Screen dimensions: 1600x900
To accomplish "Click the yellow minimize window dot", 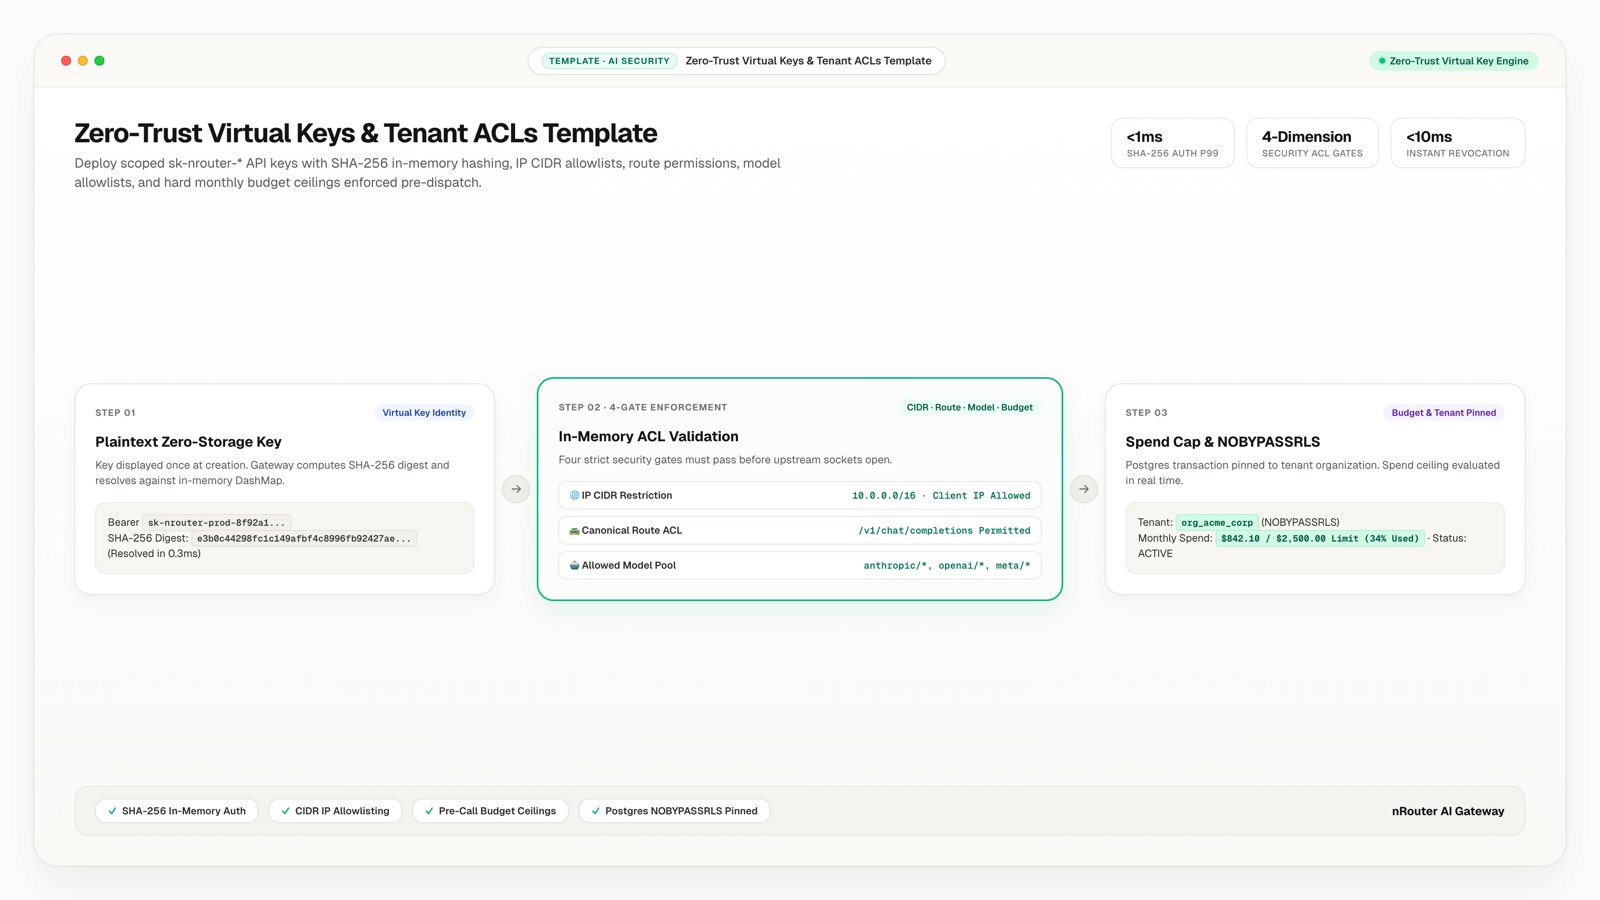I will point(83,61).
